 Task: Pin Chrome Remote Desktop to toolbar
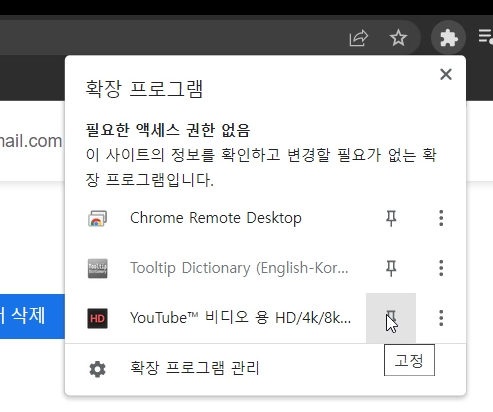391,218
